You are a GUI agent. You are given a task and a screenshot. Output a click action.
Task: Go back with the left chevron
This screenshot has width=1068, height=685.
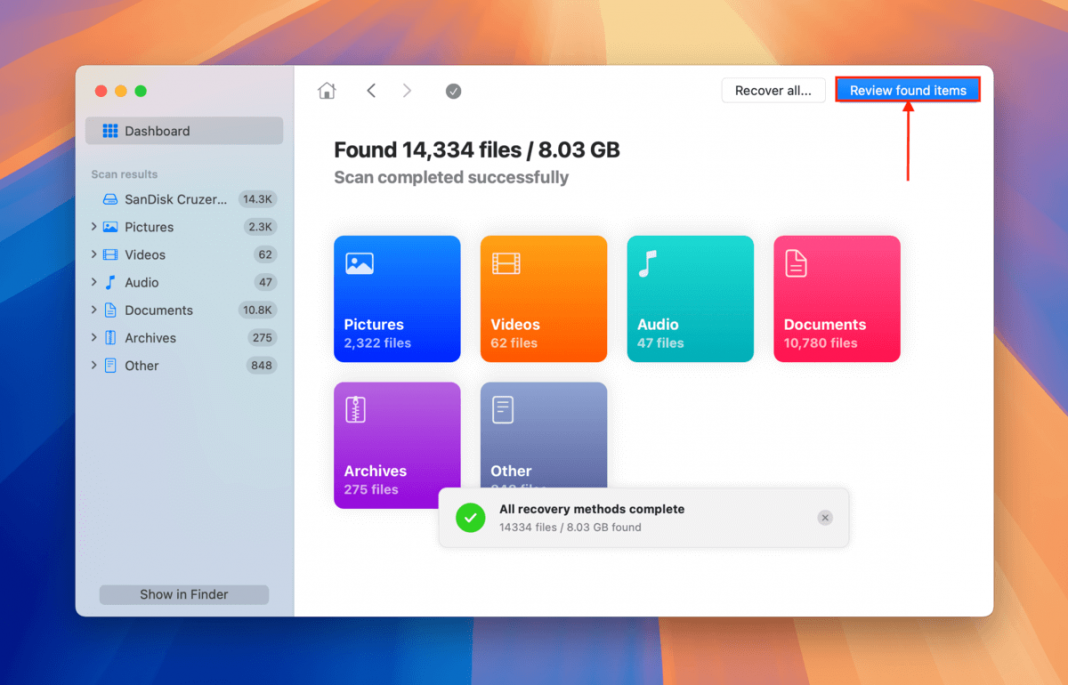(x=371, y=91)
